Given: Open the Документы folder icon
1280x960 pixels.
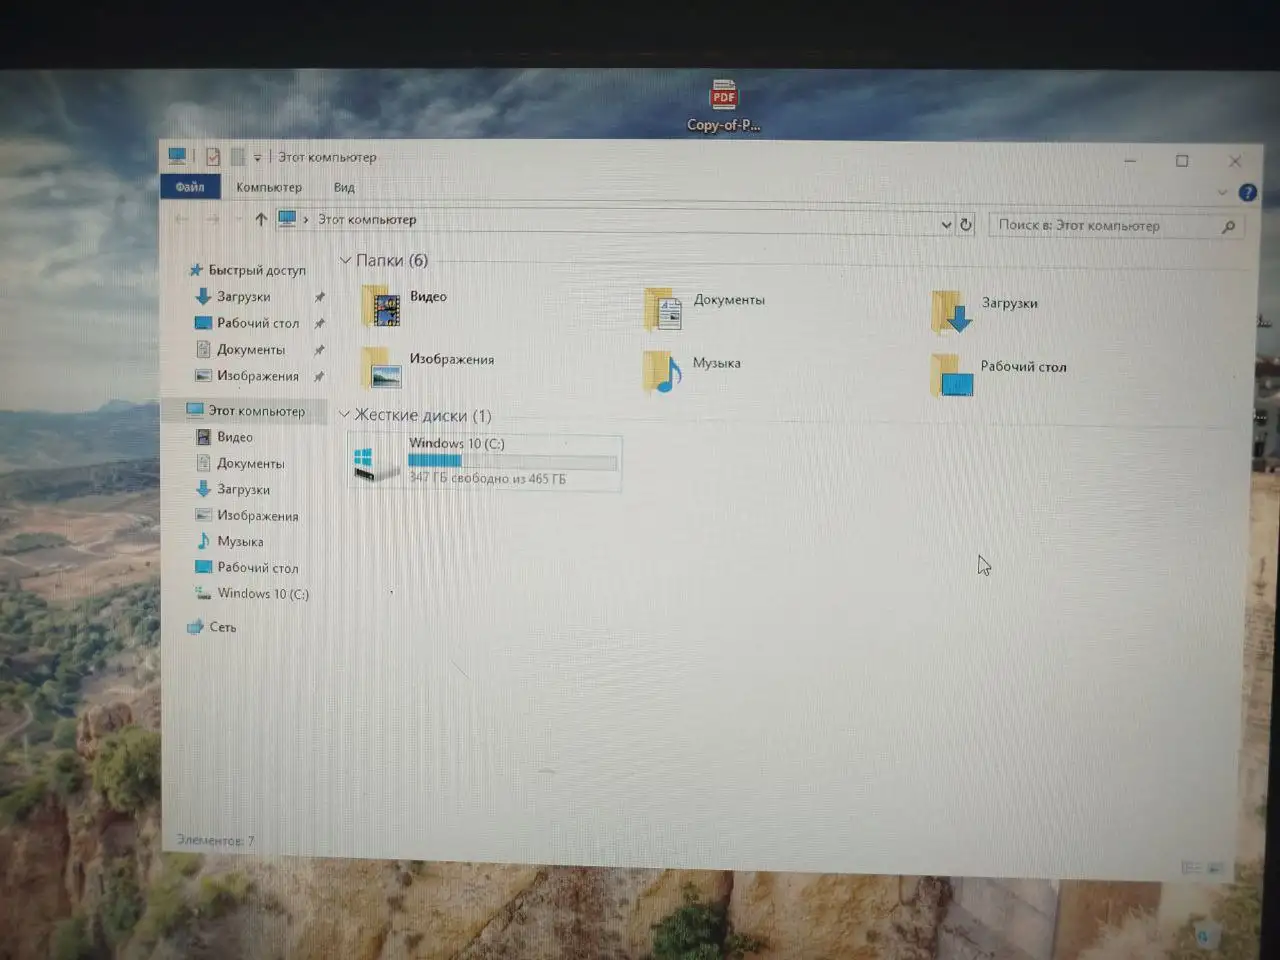Looking at the screenshot, I should coord(664,309).
